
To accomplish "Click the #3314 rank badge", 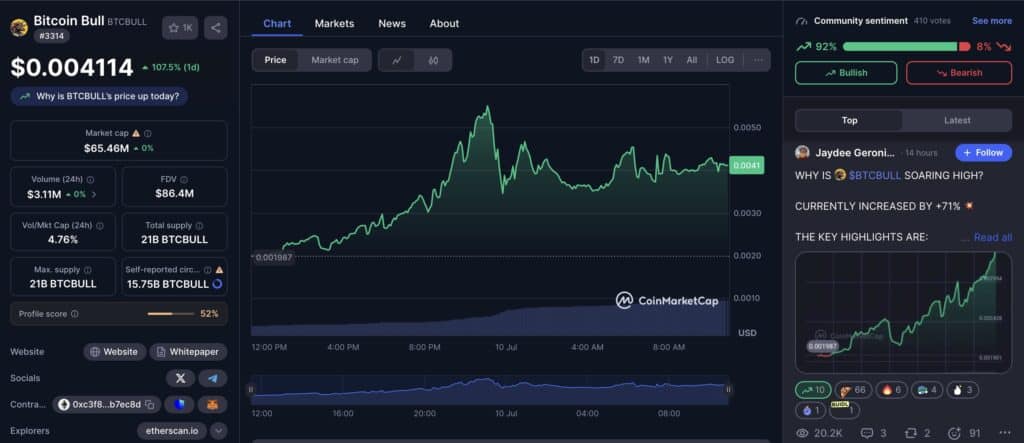I will pyautogui.click(x=51, y=36).
